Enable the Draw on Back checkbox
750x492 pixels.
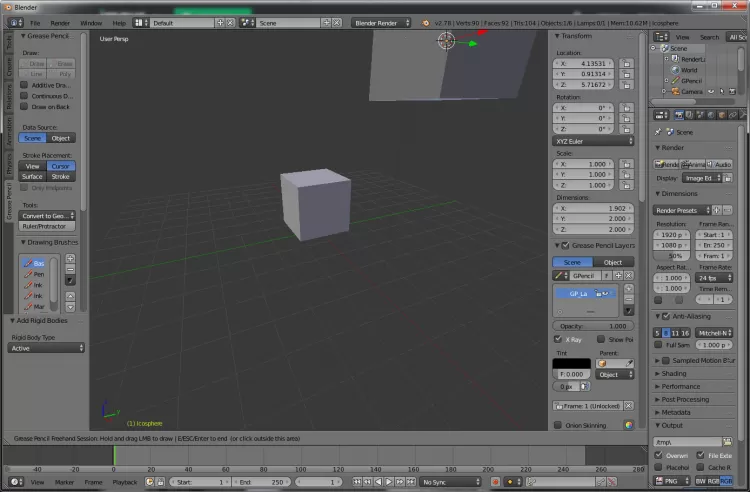coord(24,106)
